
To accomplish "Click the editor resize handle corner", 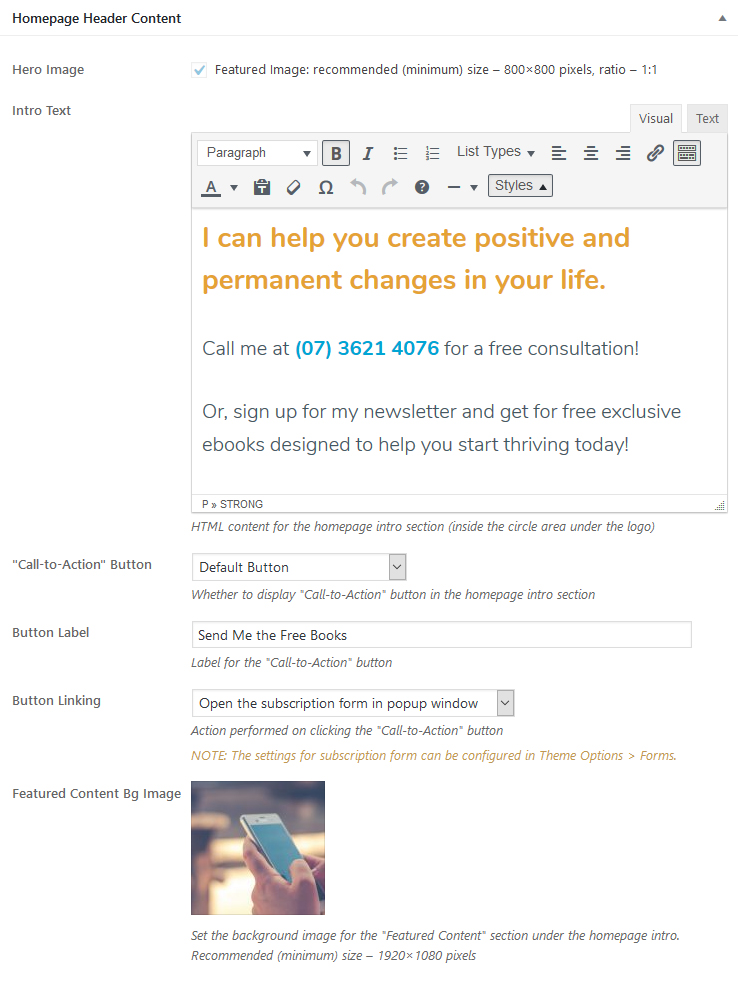I will pyautogui.click(x=720, y=505).
